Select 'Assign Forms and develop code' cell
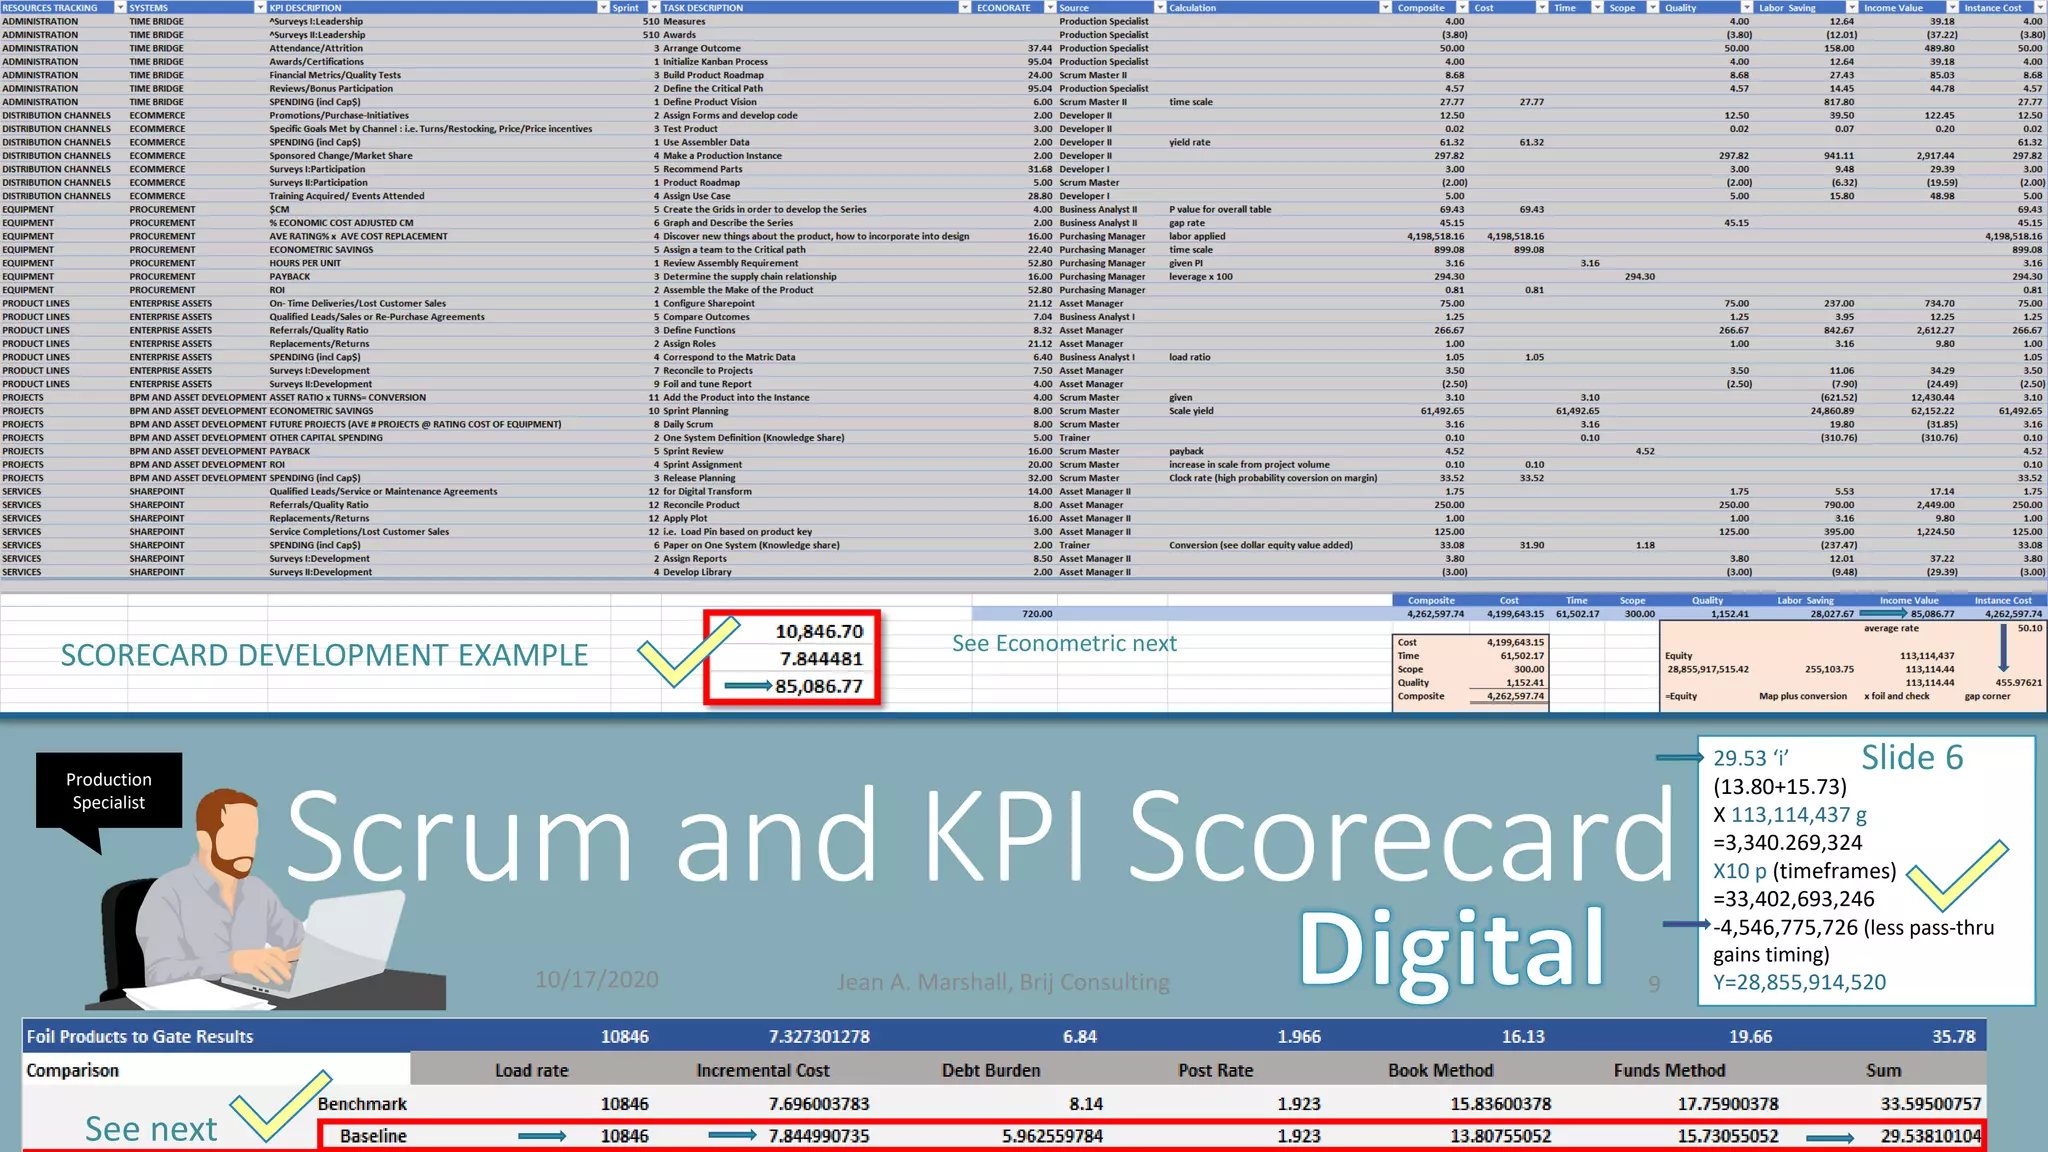2048x1152 pixels. [730, 115]
